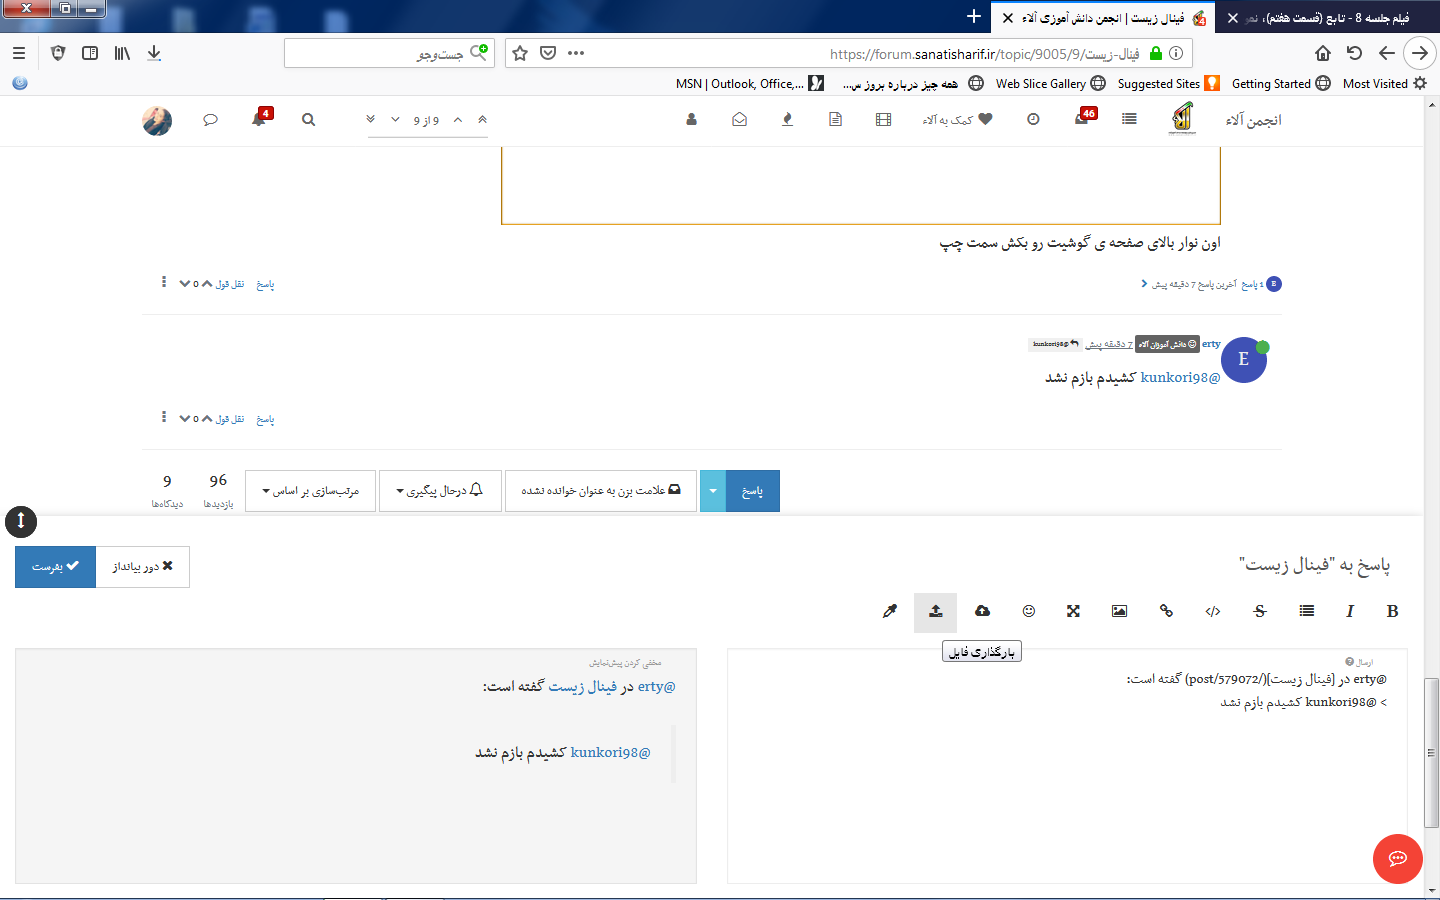
Task: Mark the topic as unread
Action: (600, 491)
